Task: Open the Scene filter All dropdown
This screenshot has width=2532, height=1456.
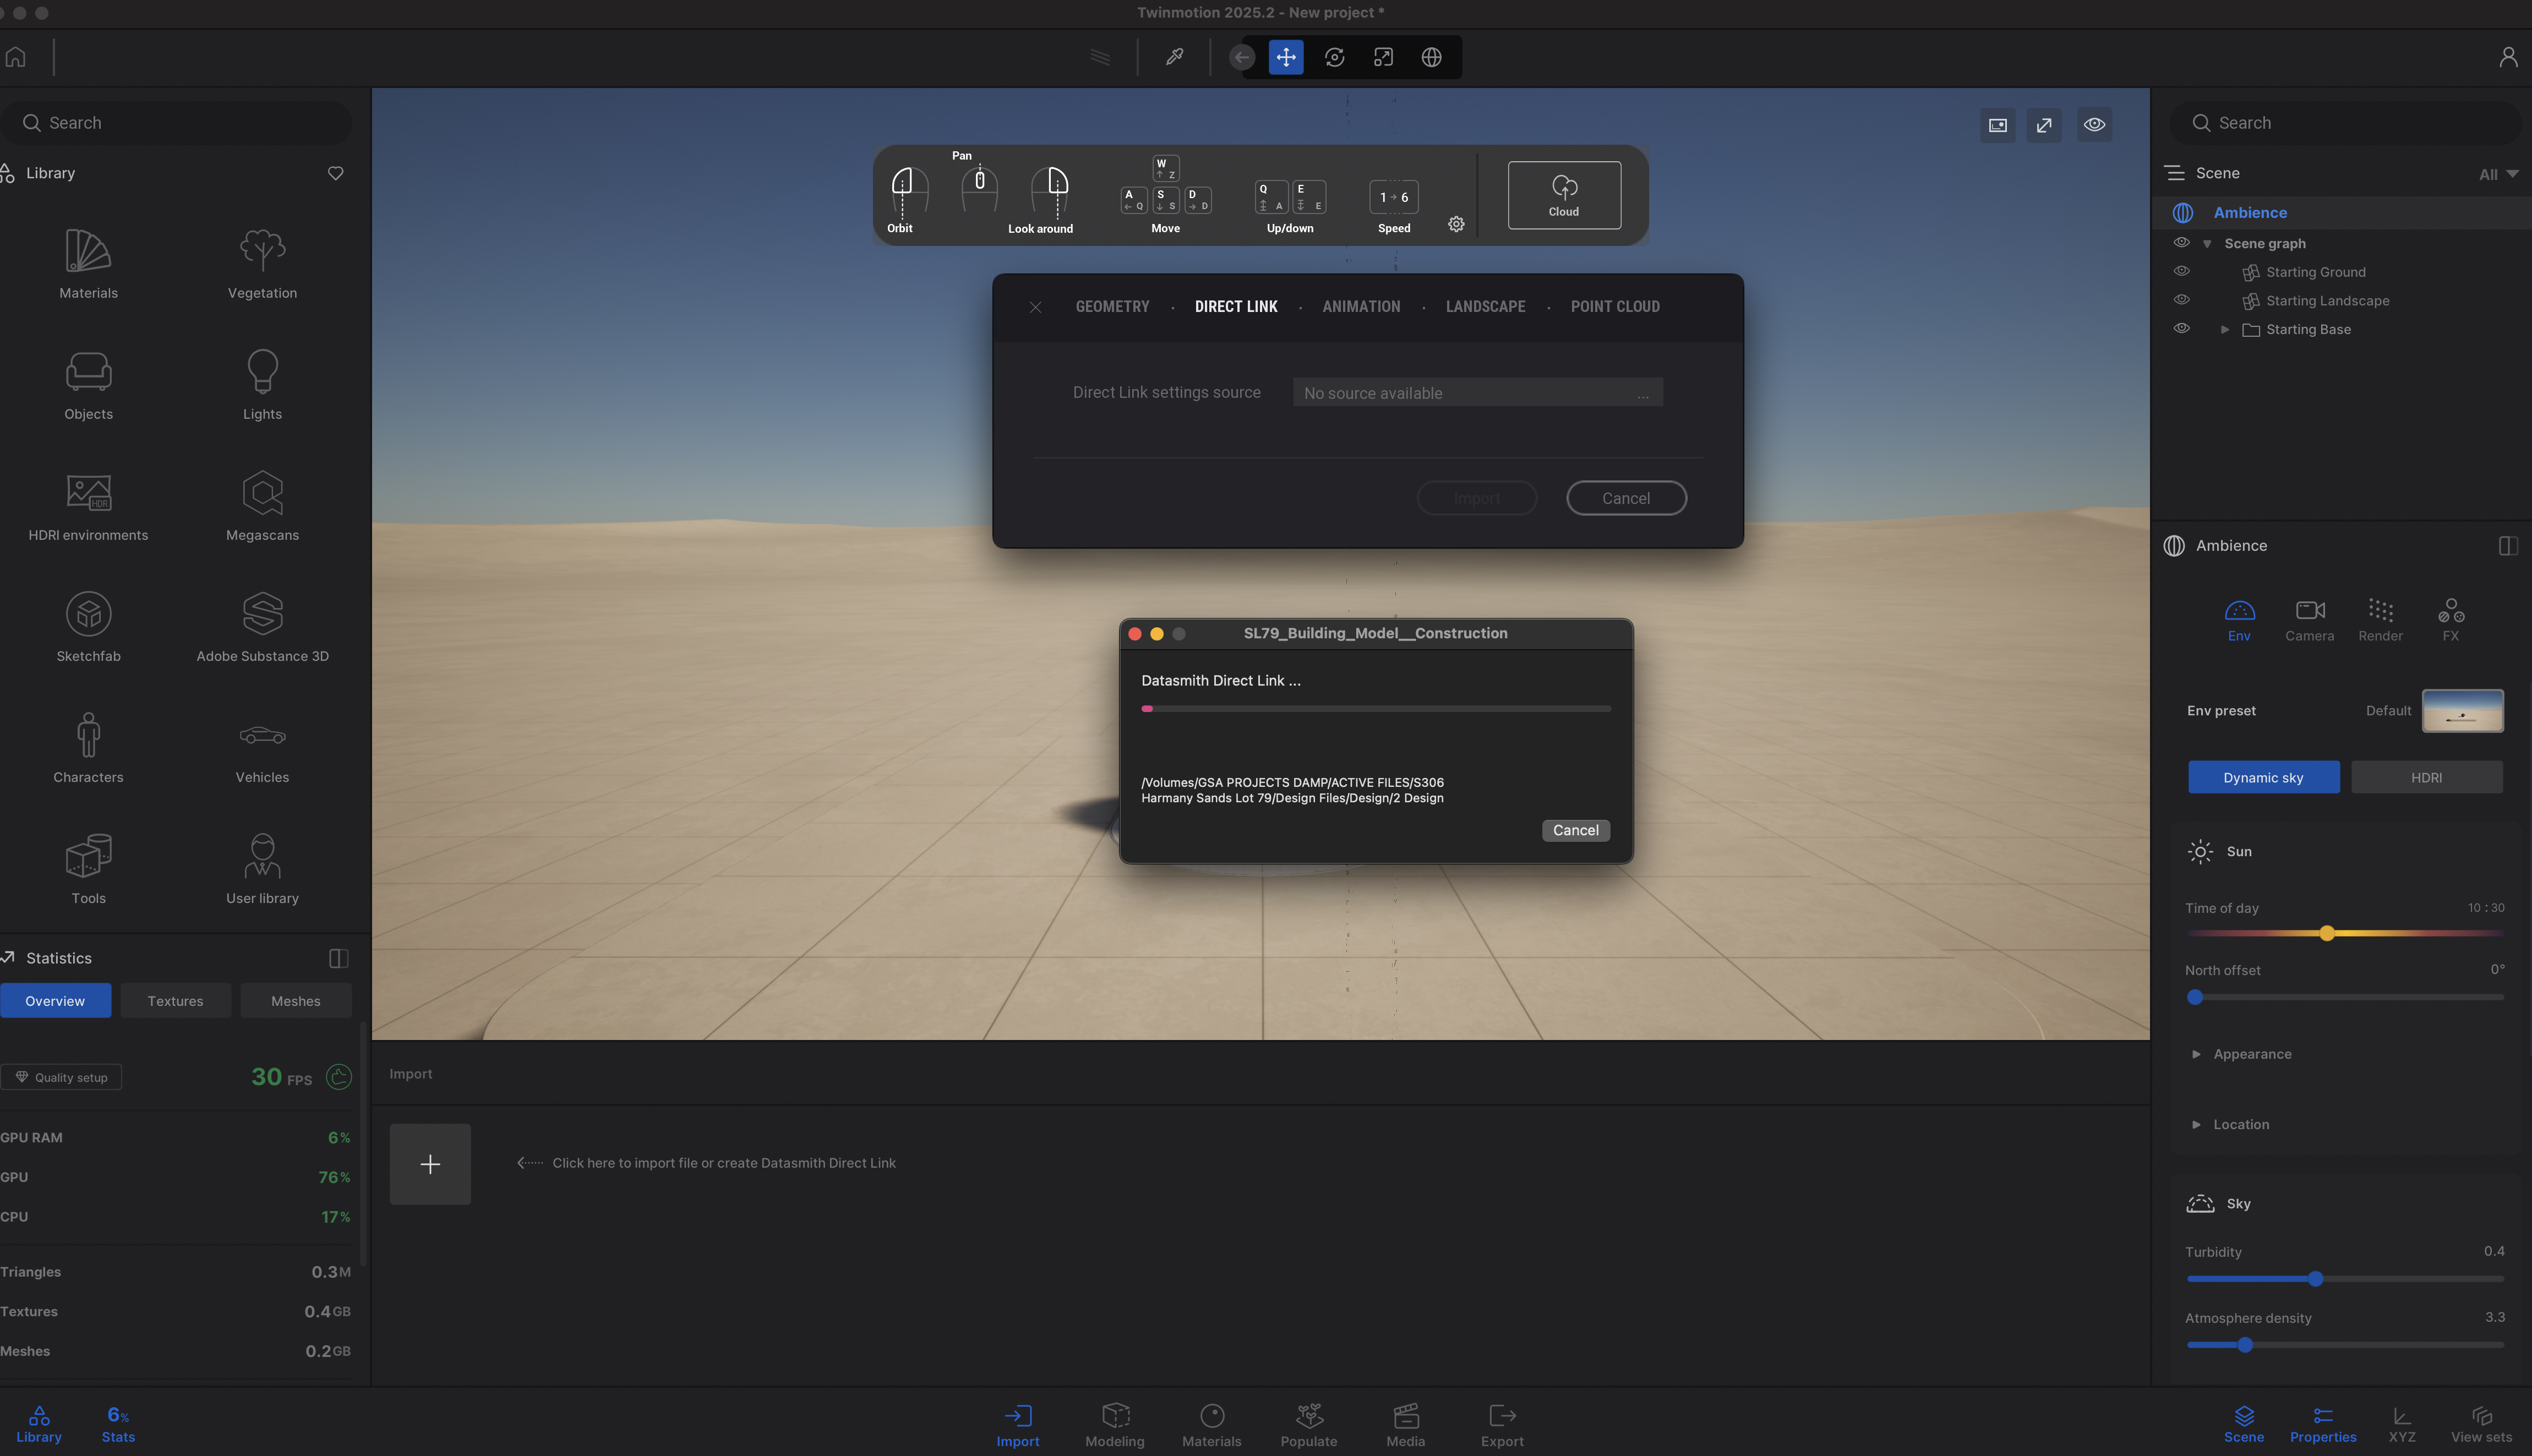Action: [x=2497, y=174]
